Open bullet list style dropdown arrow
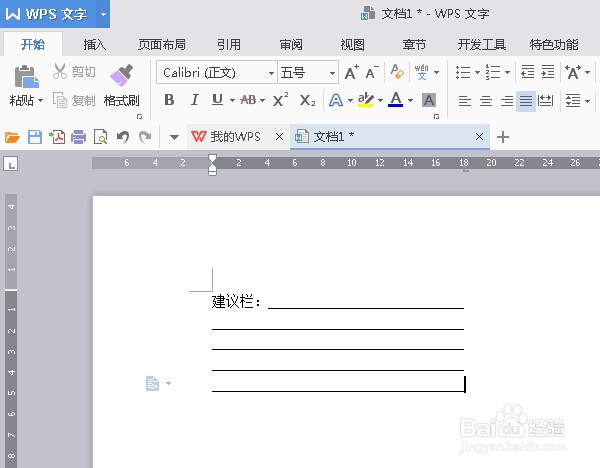The height and width of the screenshot is (468, 600). pos(477,72)
